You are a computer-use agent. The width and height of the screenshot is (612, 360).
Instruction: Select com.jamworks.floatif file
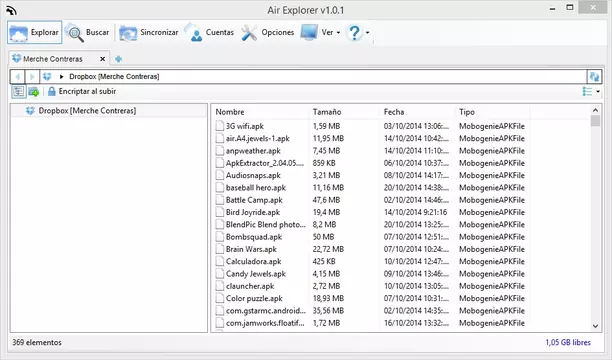[x=265, y=323]
